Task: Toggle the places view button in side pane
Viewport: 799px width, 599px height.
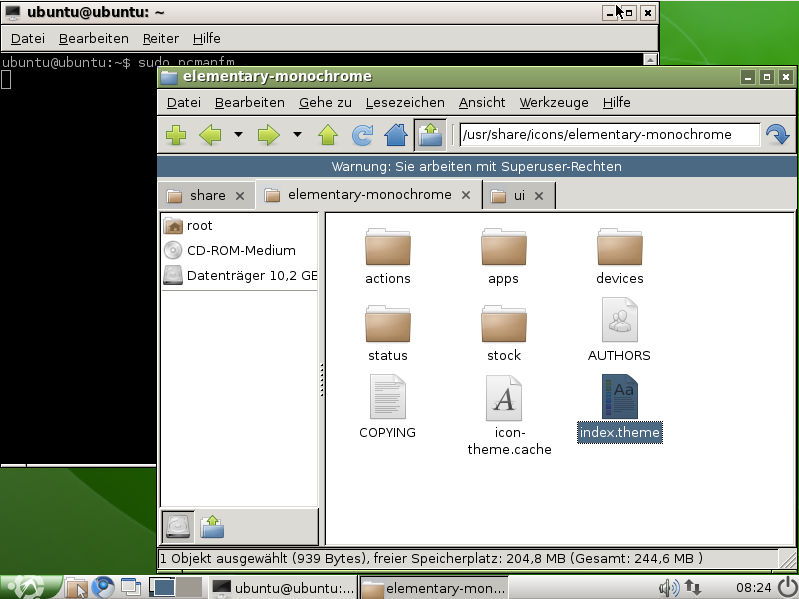Action: [x=177, y=526]
